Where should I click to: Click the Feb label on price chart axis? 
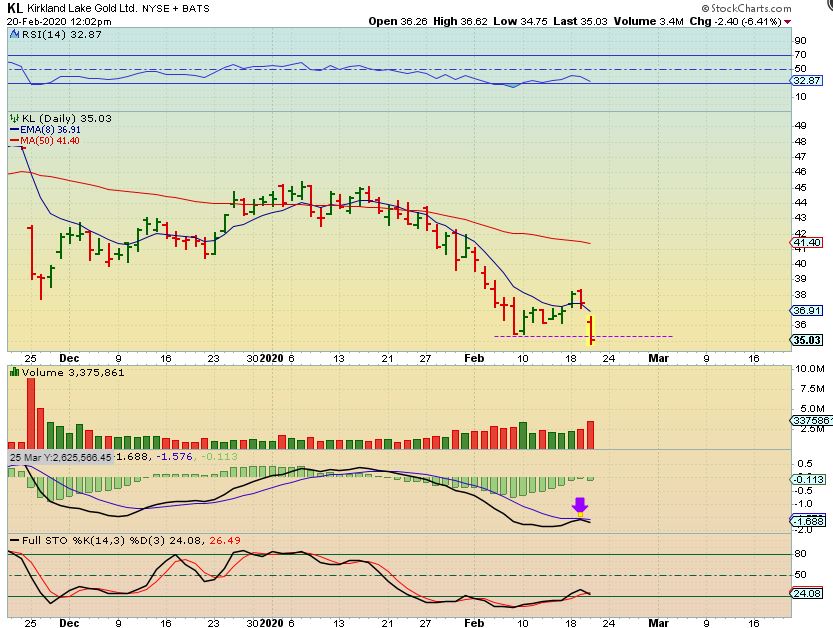click(x=474, y=359)
